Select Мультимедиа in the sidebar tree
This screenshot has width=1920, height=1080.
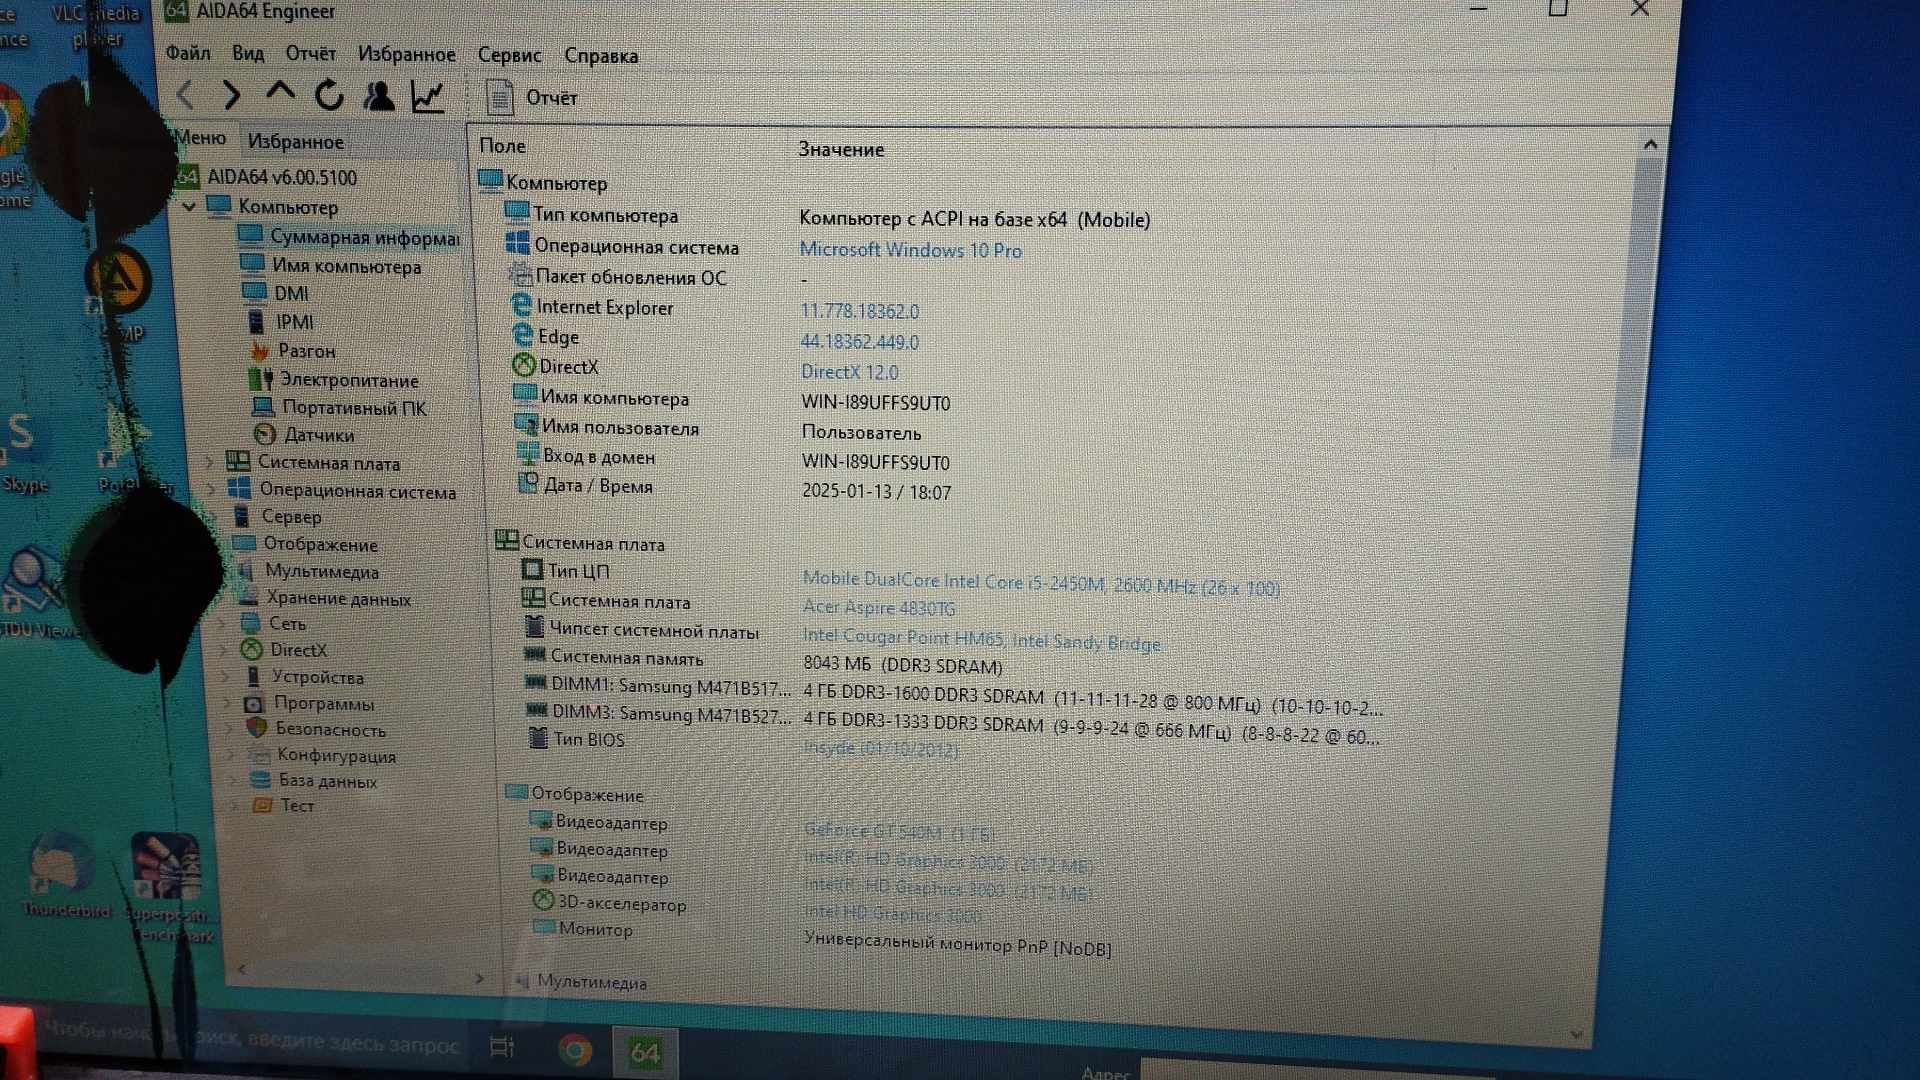point(308,571)
